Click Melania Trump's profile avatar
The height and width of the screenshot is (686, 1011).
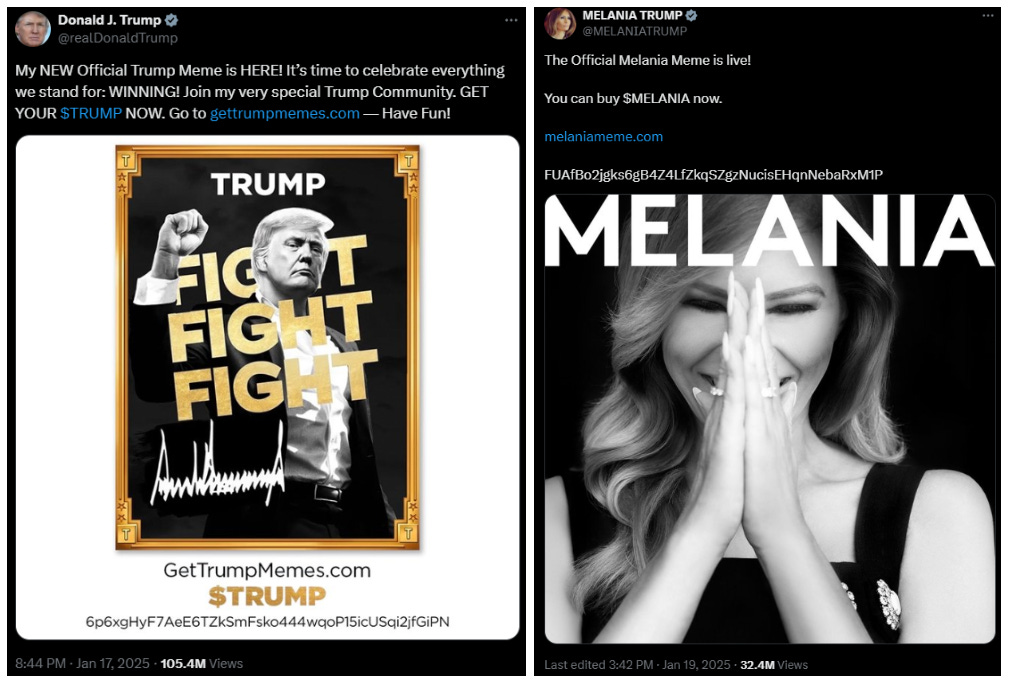point(560,24)
